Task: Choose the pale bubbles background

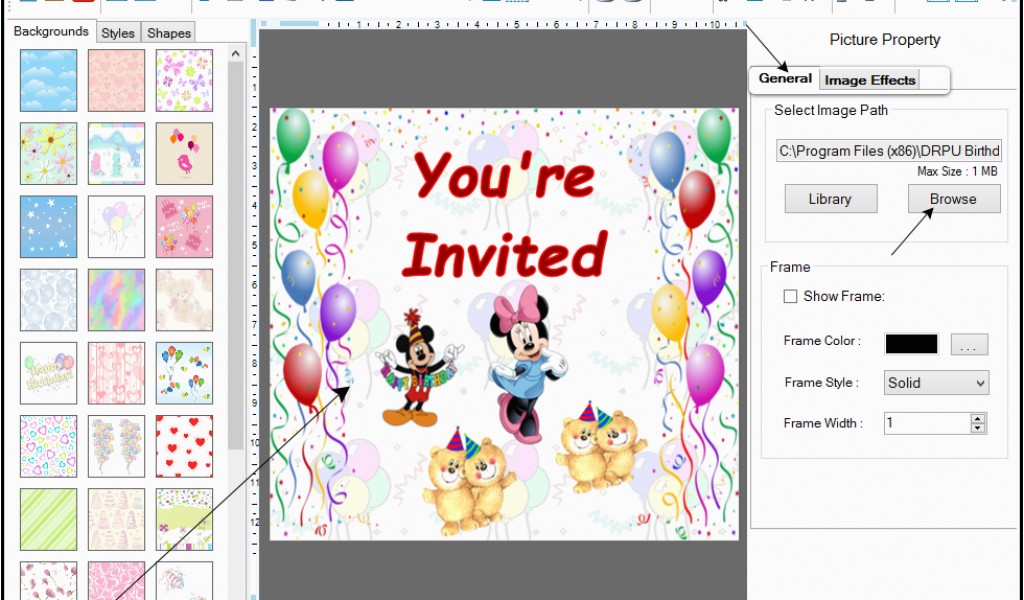Action: [x=48, y=300]
